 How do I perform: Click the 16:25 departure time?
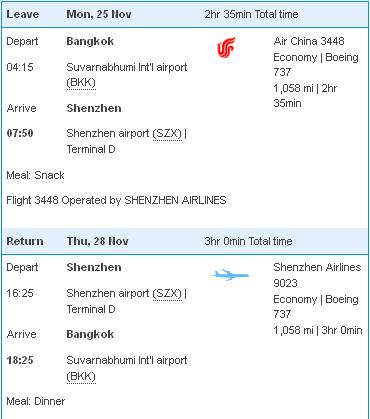(x=20, y=293)
